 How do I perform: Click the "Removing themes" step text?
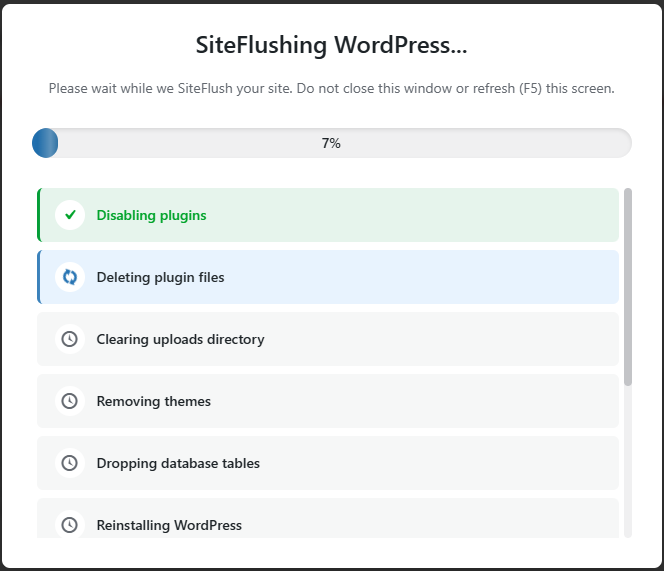pyautogui.click(x=153, y=401)
